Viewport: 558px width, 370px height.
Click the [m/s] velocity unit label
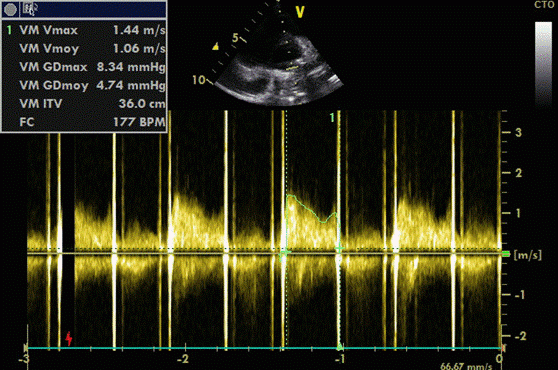tap(528, 255)
